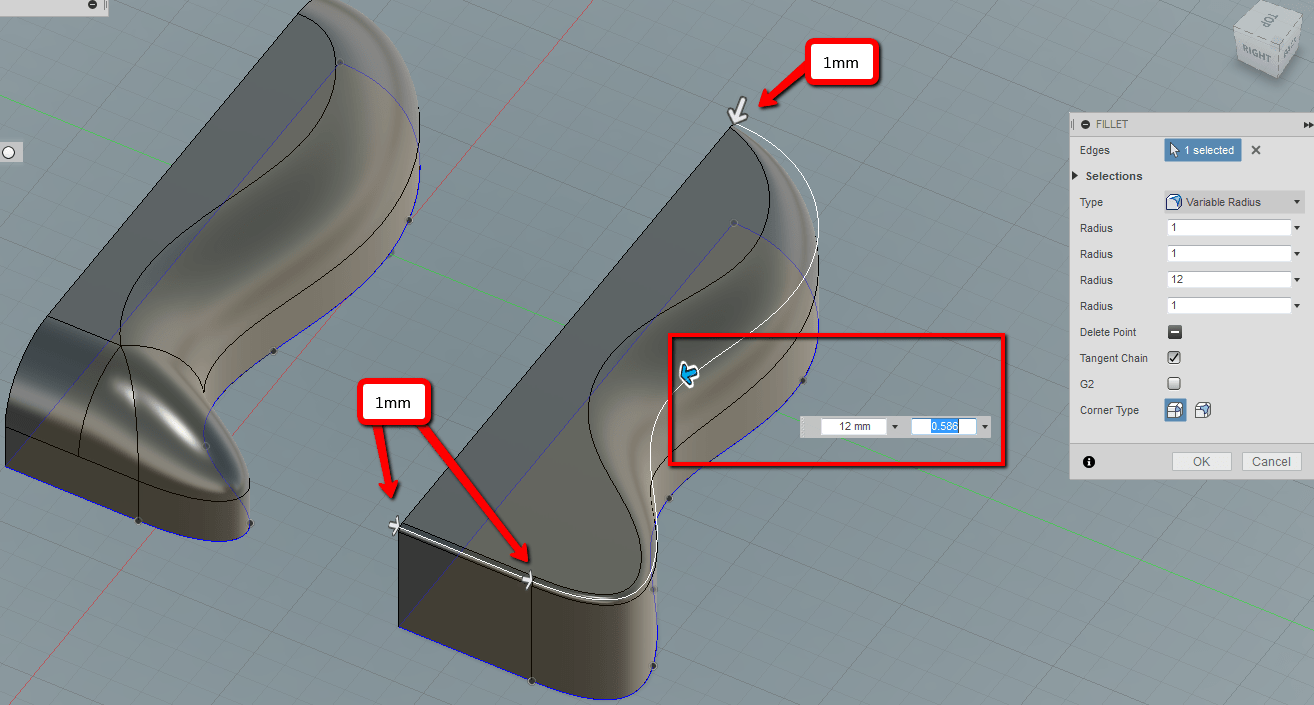Toggle the dialog pin arrows on Fillet header
Image resolution: width=1314 pixels, height=705 pixels.
pyautogui.click(x=1308, y=124)
